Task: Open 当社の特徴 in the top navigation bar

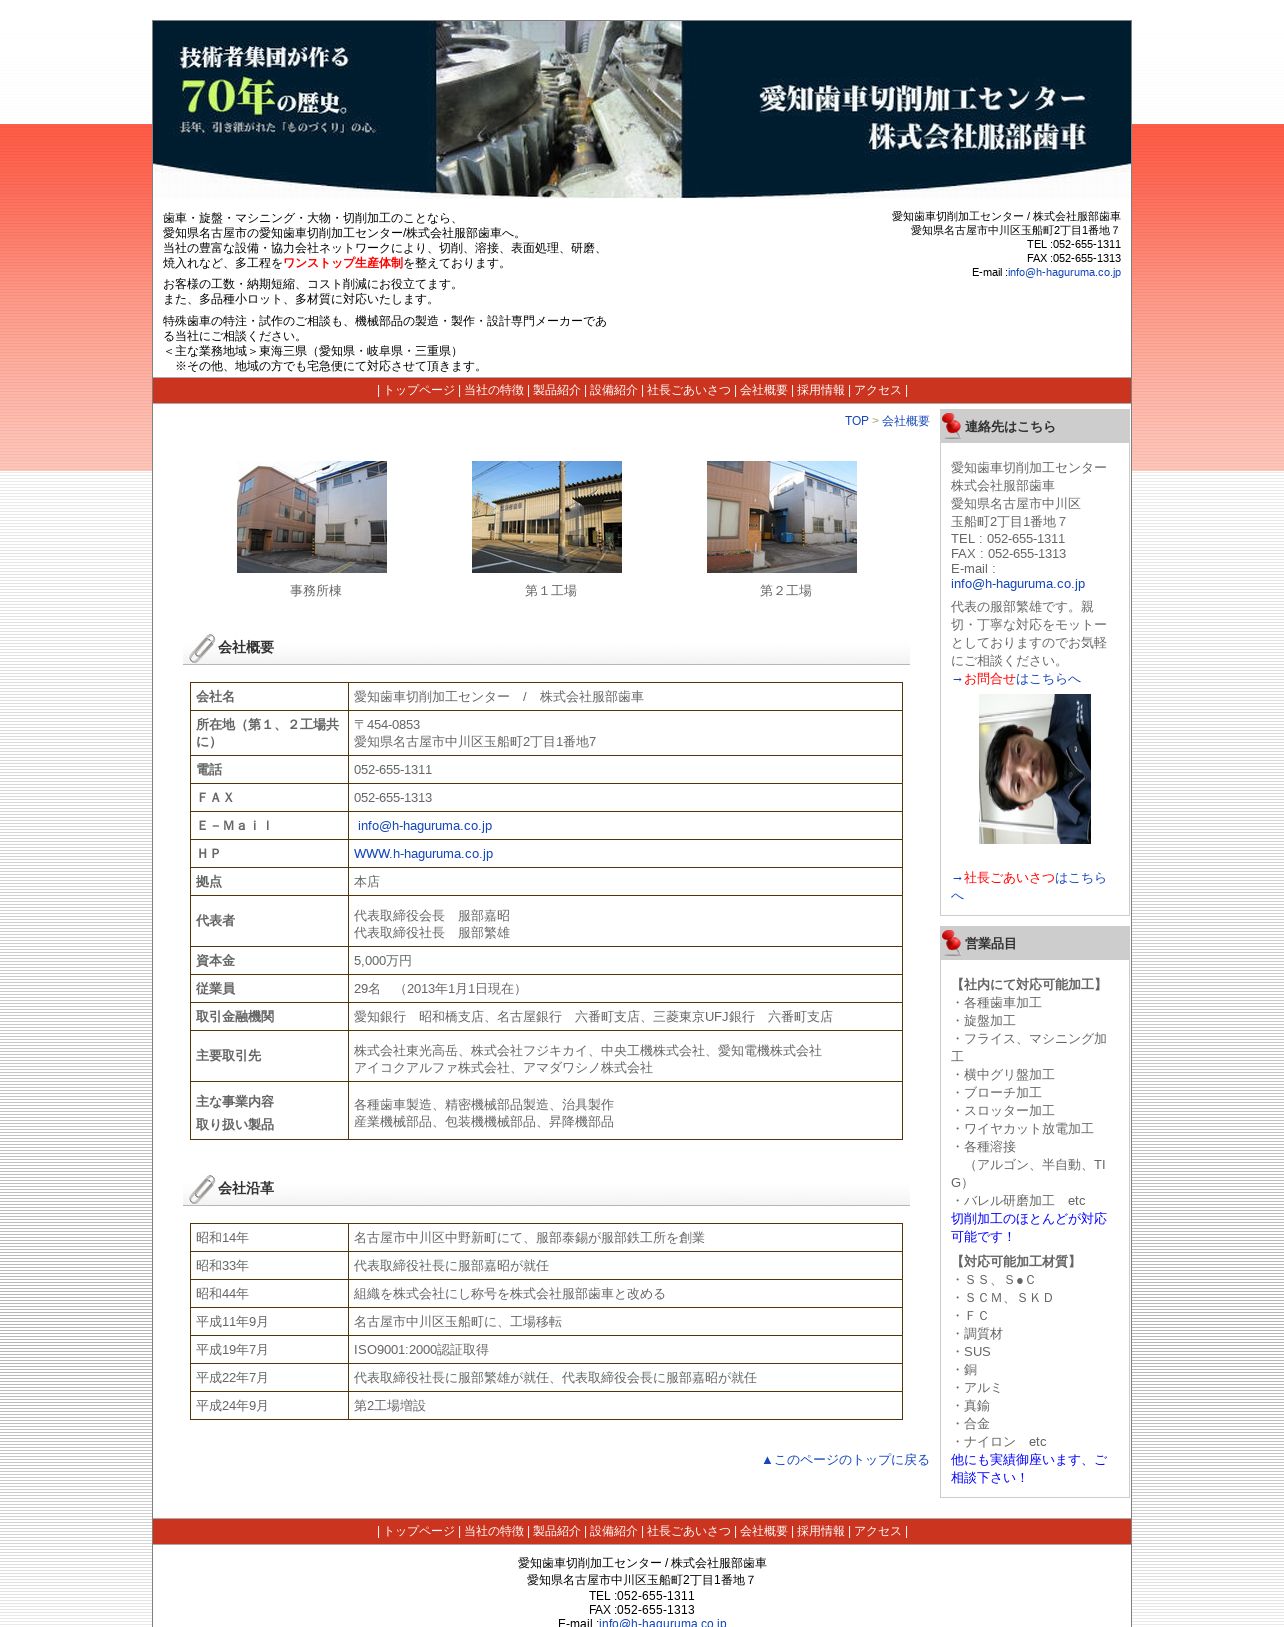Action: 493,390
